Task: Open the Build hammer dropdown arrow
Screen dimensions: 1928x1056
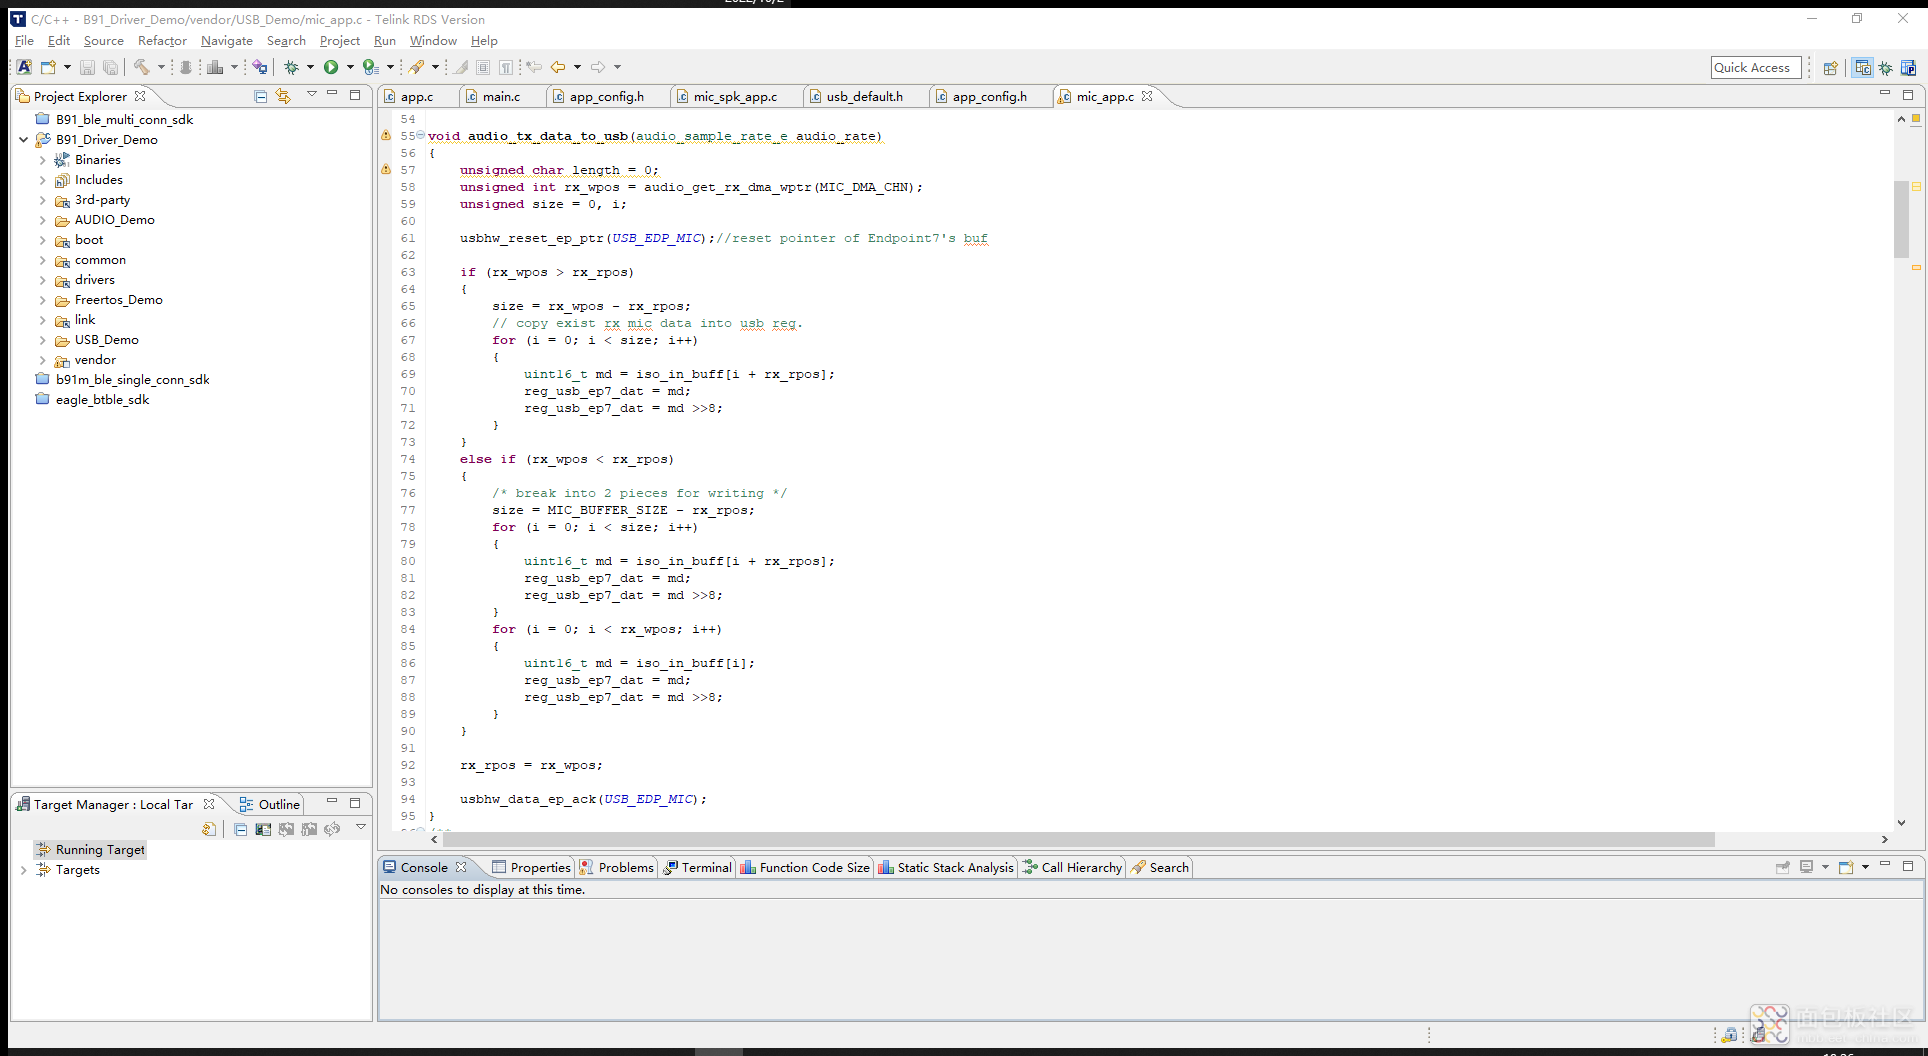Action: click(161, 67)
